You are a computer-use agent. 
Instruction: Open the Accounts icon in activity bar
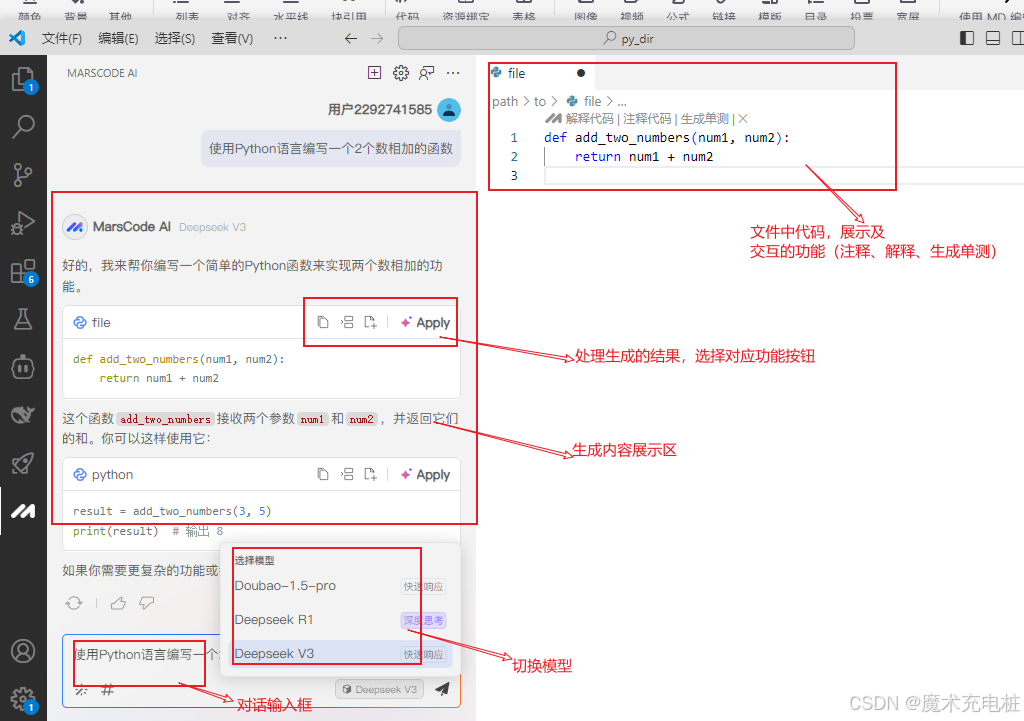click(x=23, y=651)
